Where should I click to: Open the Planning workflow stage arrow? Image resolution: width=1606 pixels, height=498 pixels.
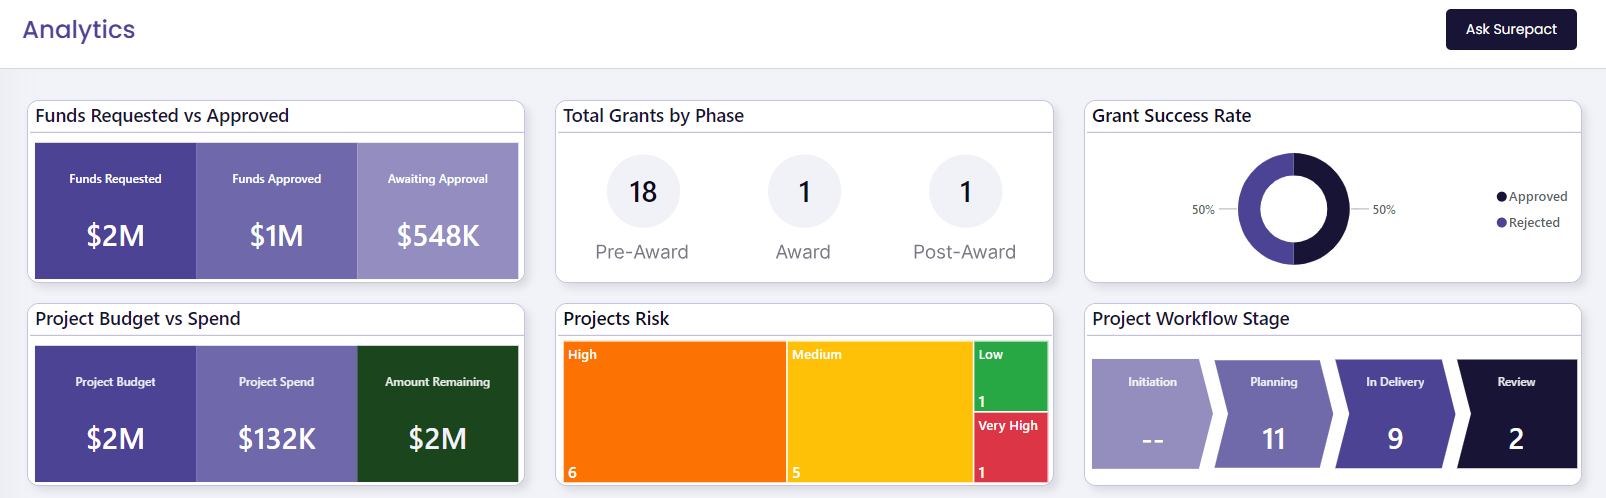(x=1273, y=414)
